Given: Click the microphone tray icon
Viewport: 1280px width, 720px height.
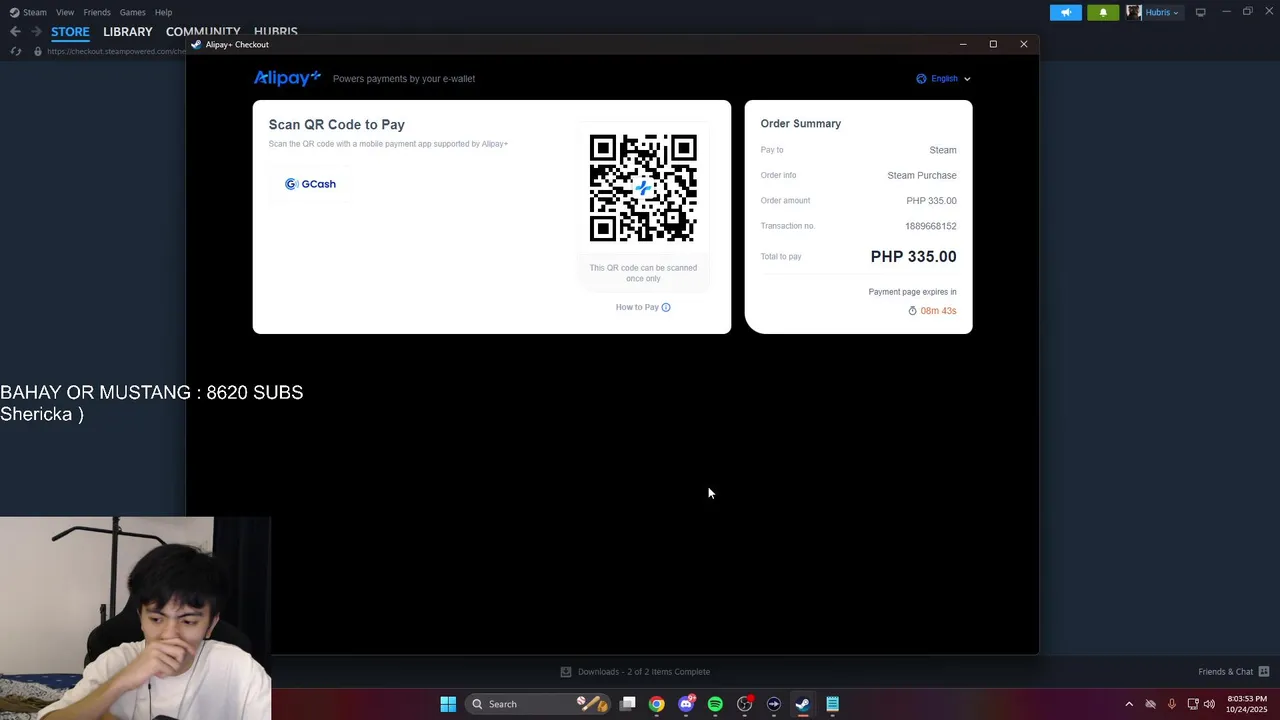Looking at the screenshot, I should (x=1171, y=704).
